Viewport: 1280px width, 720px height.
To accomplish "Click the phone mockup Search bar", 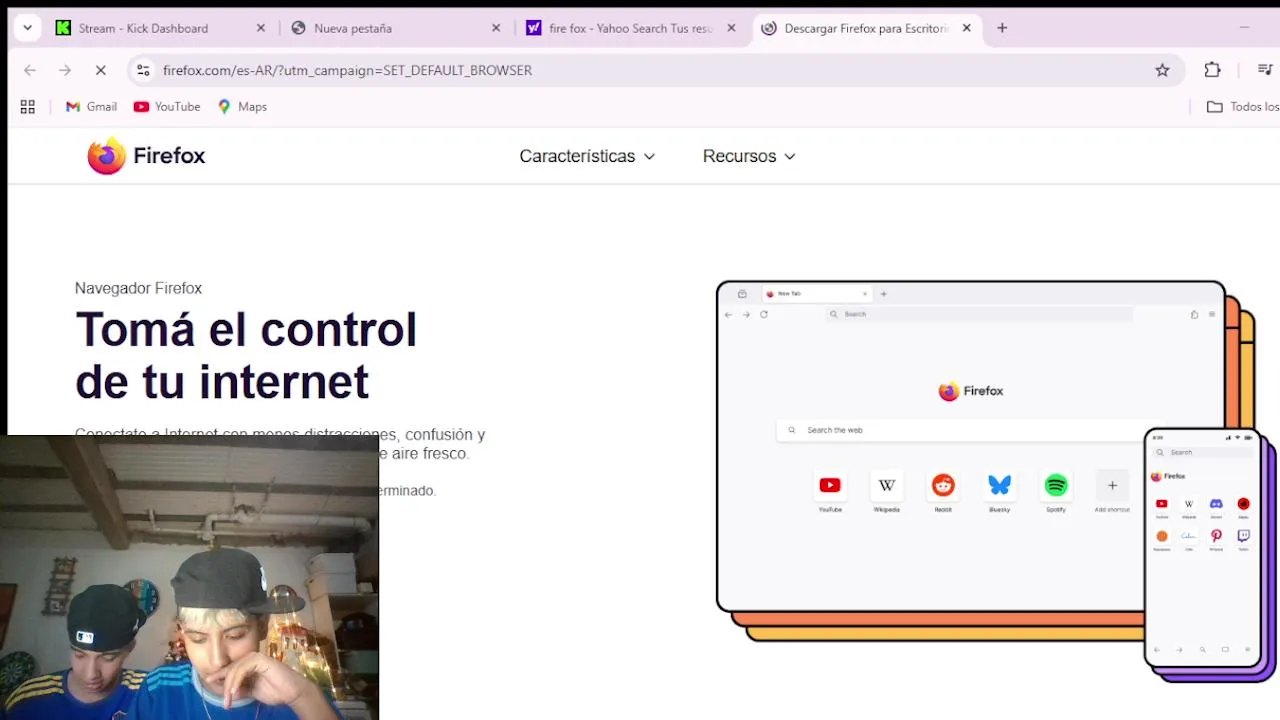I will click(1204, 452).
